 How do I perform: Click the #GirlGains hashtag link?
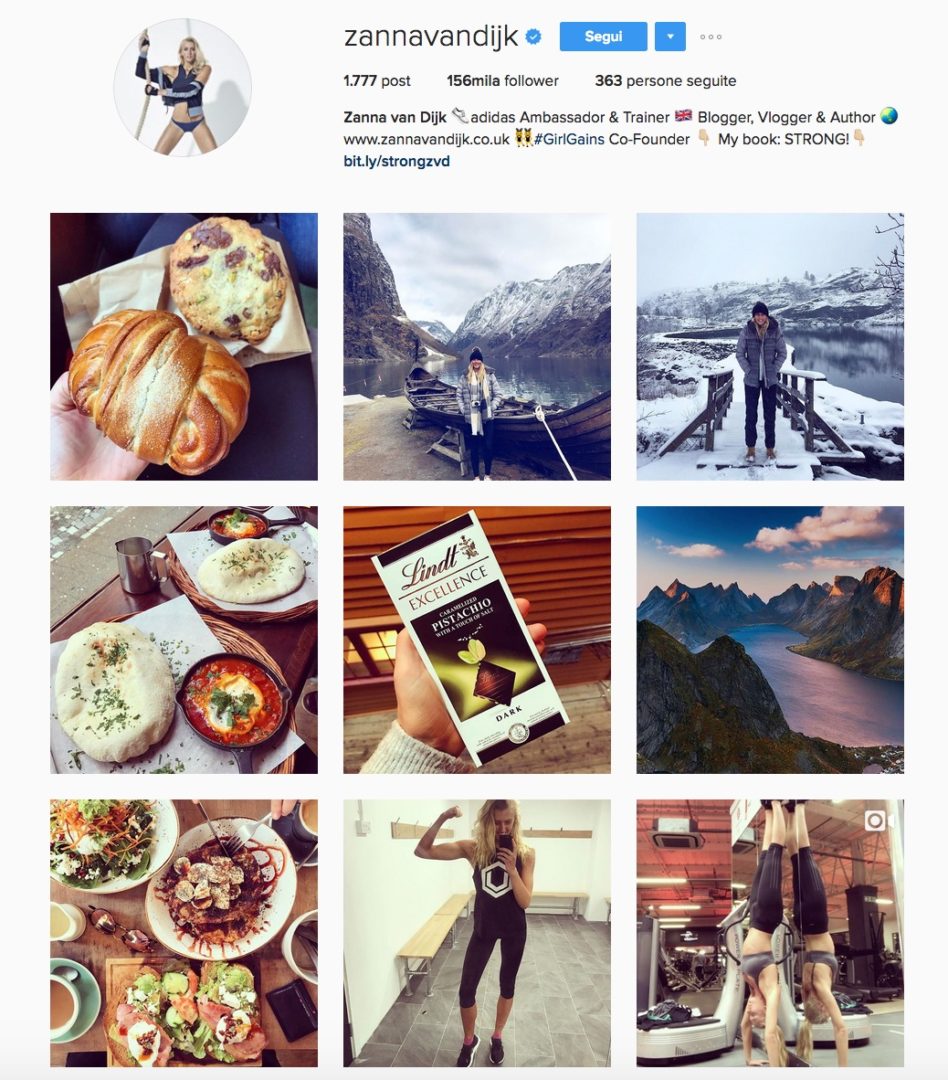(x=569, y=139)
